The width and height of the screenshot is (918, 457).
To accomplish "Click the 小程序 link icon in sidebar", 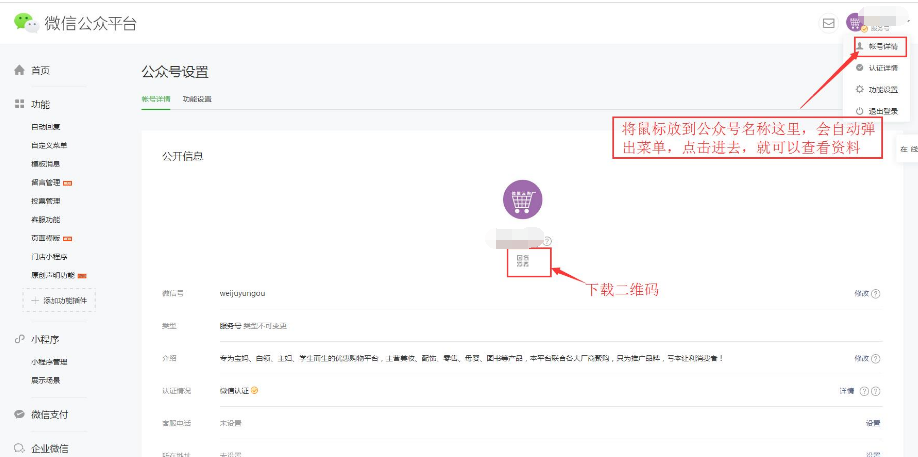I will (19, 339).
